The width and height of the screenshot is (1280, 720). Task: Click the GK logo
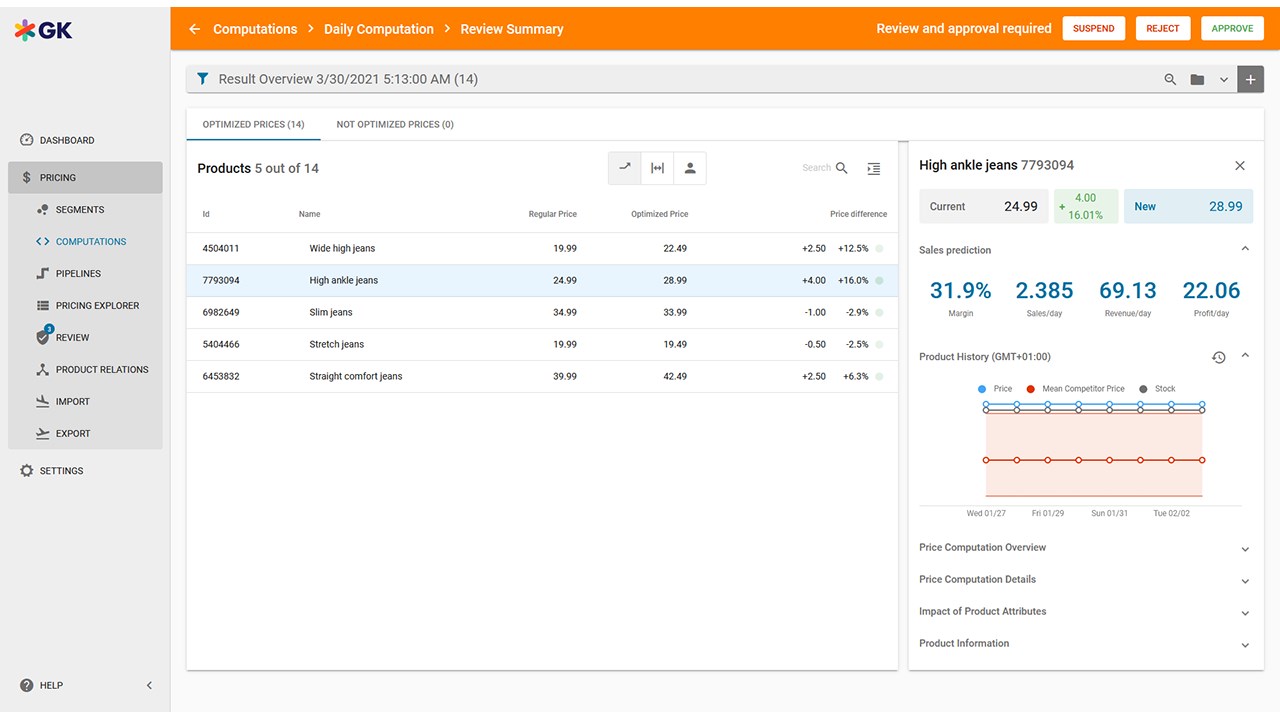point(43,30)
